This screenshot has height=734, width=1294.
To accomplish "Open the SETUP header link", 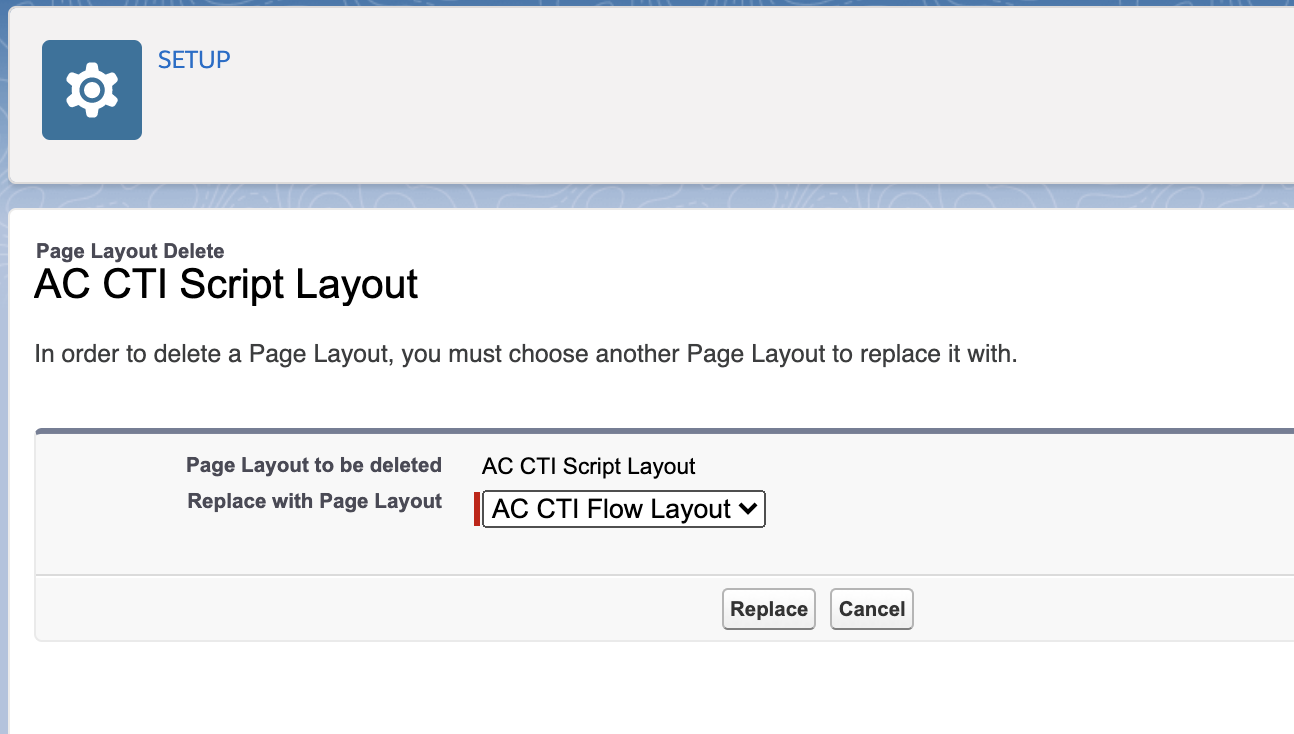I will 194,60.
